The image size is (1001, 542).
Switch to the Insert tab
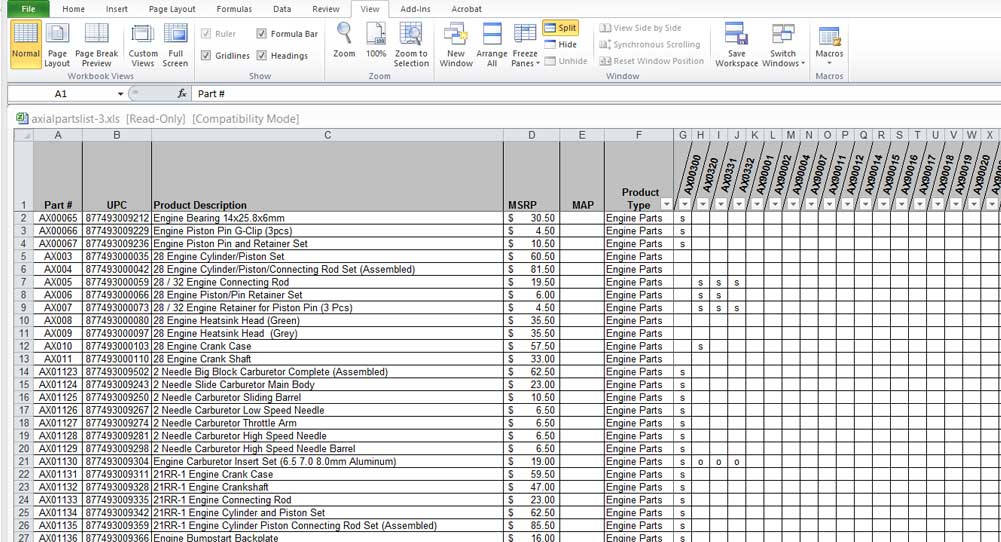116,9
